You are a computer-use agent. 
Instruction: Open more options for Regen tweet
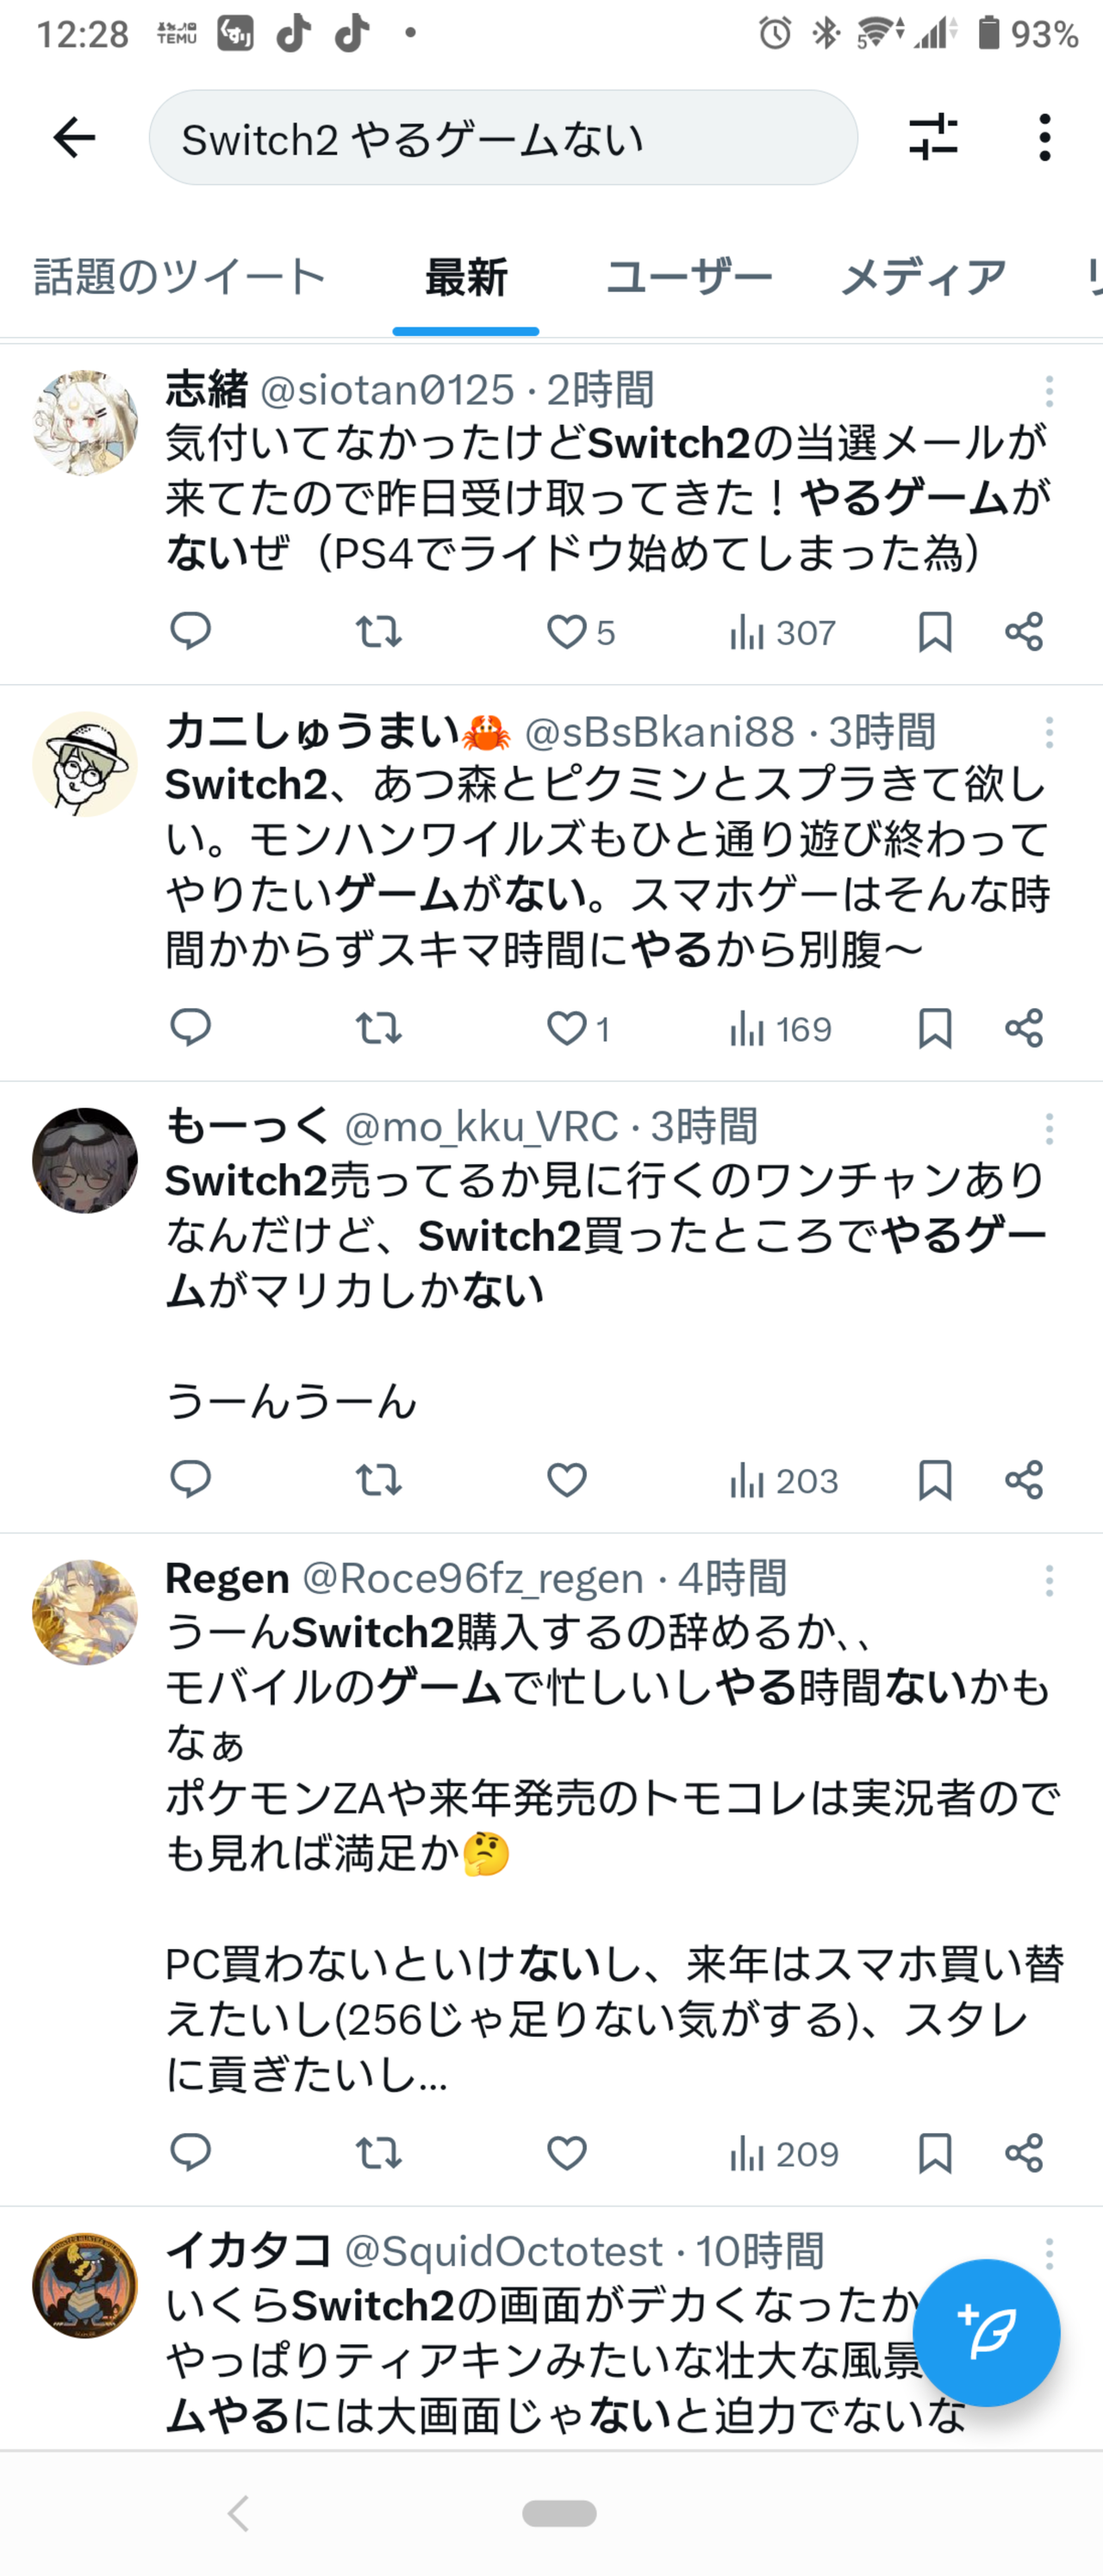1049,1581
